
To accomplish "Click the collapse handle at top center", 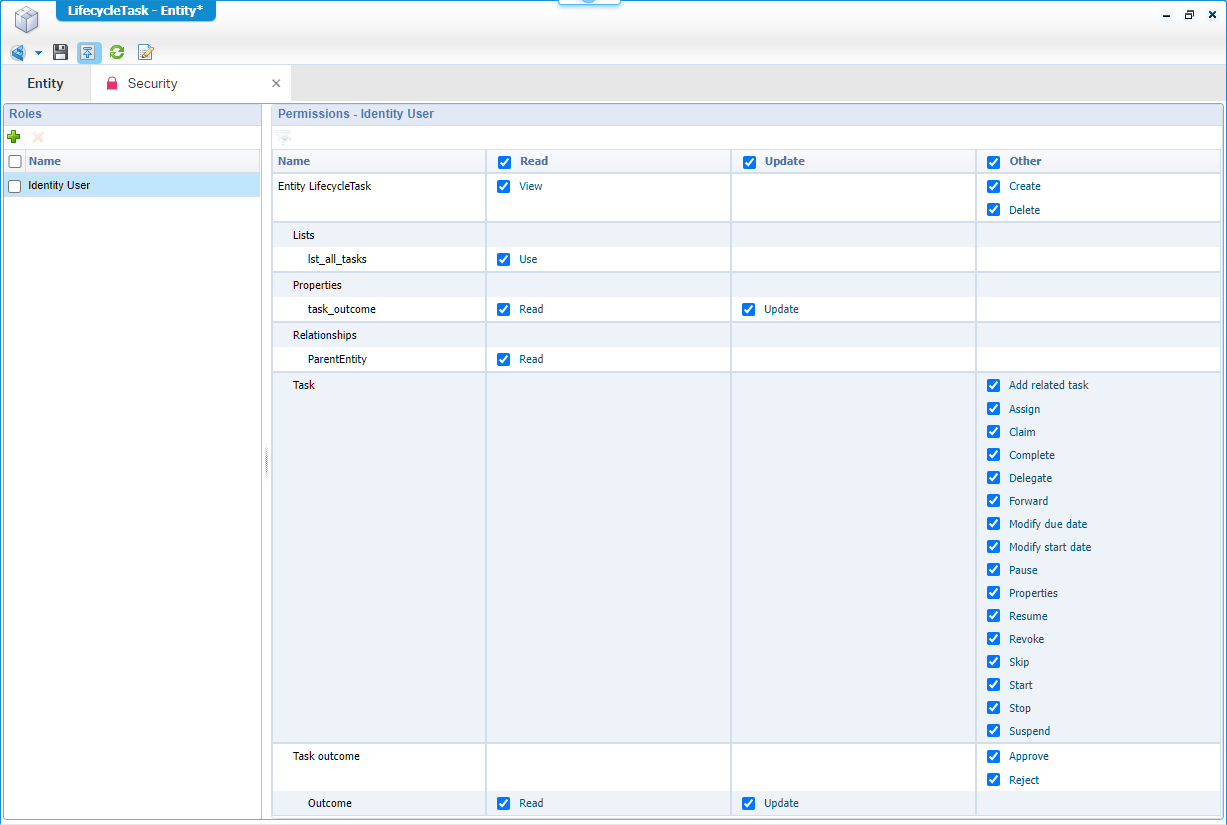I will click(589, 3).
